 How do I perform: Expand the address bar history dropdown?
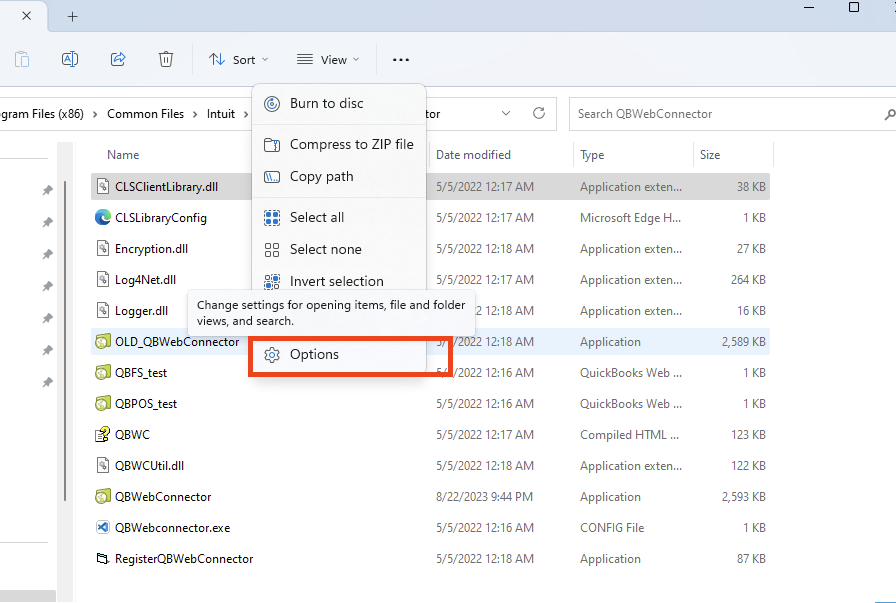pos(506,113)
